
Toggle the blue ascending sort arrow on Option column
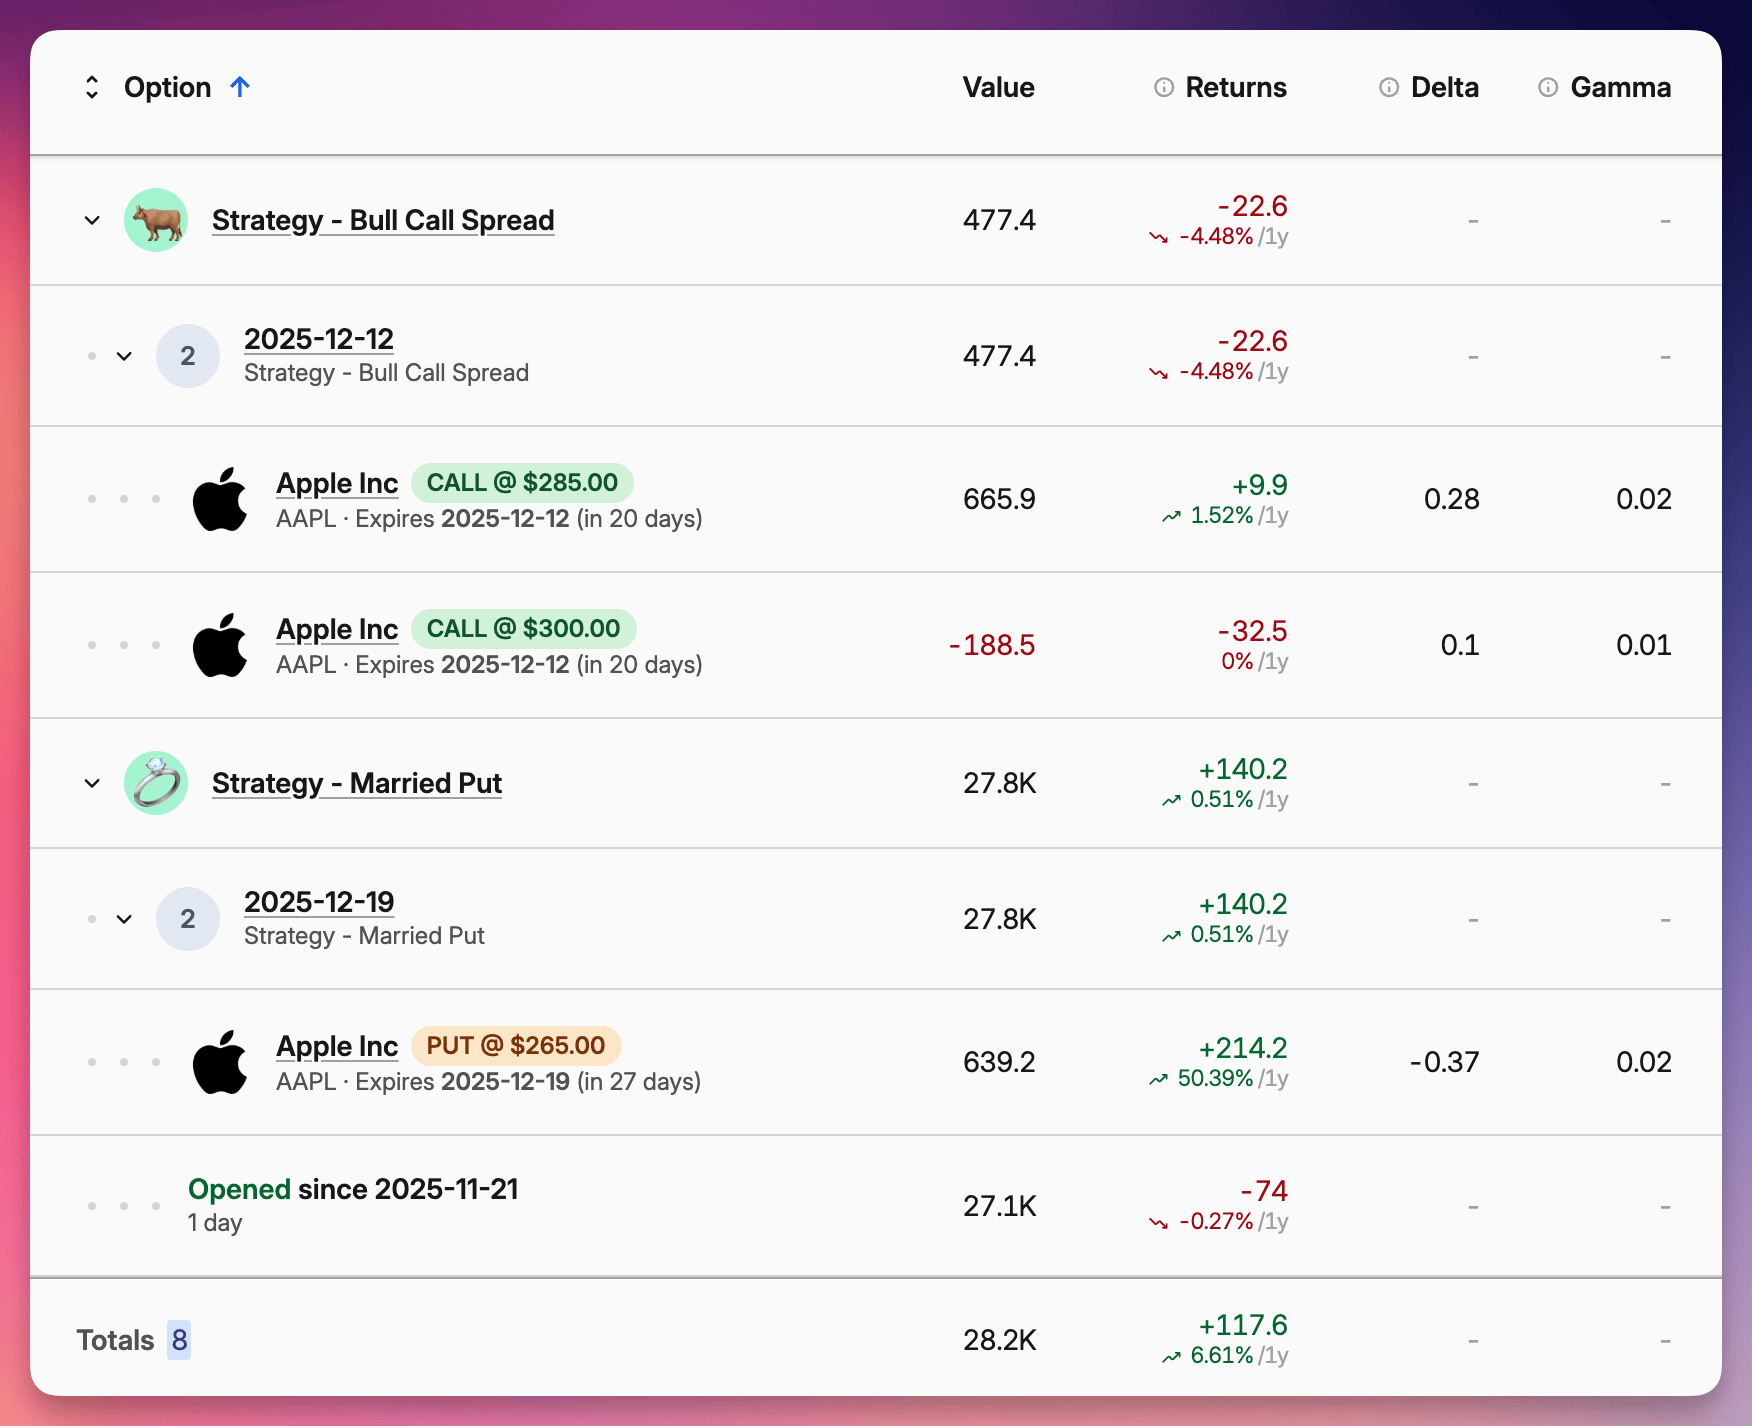coord(240,87)
